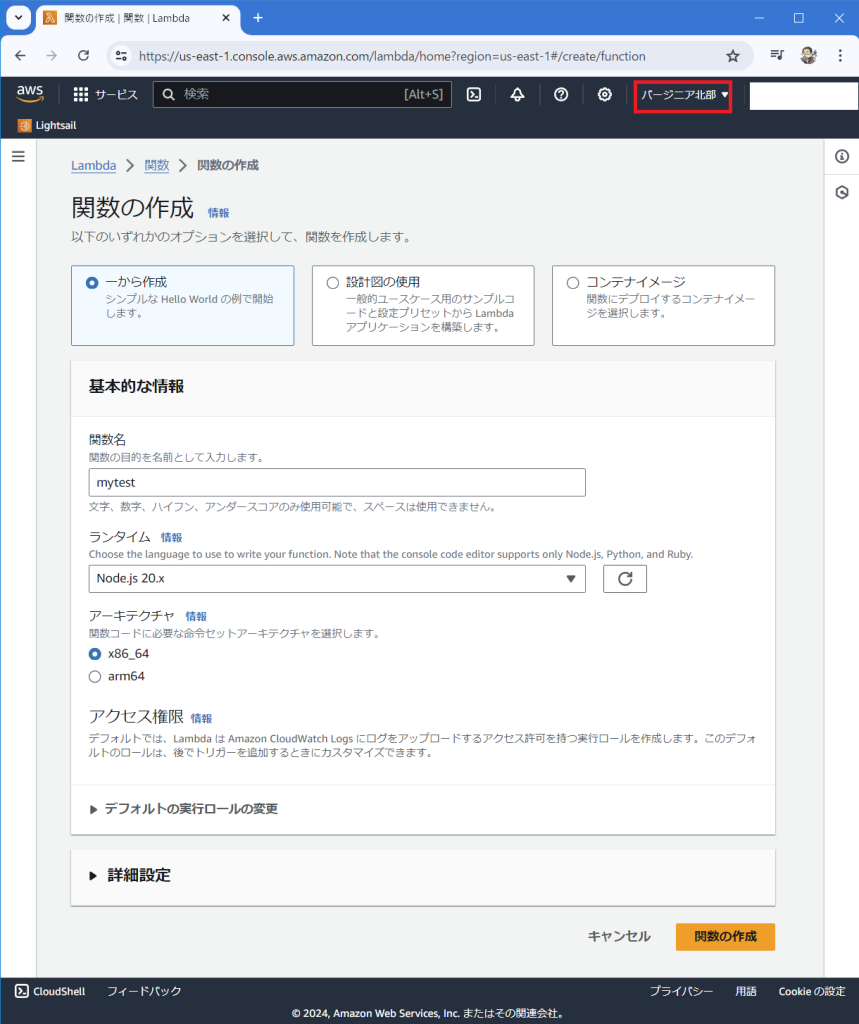Open the AWS CloudShell icon in top bar
The height and width of the screenshot is (1024, 859).
click(x=475, y=94)
